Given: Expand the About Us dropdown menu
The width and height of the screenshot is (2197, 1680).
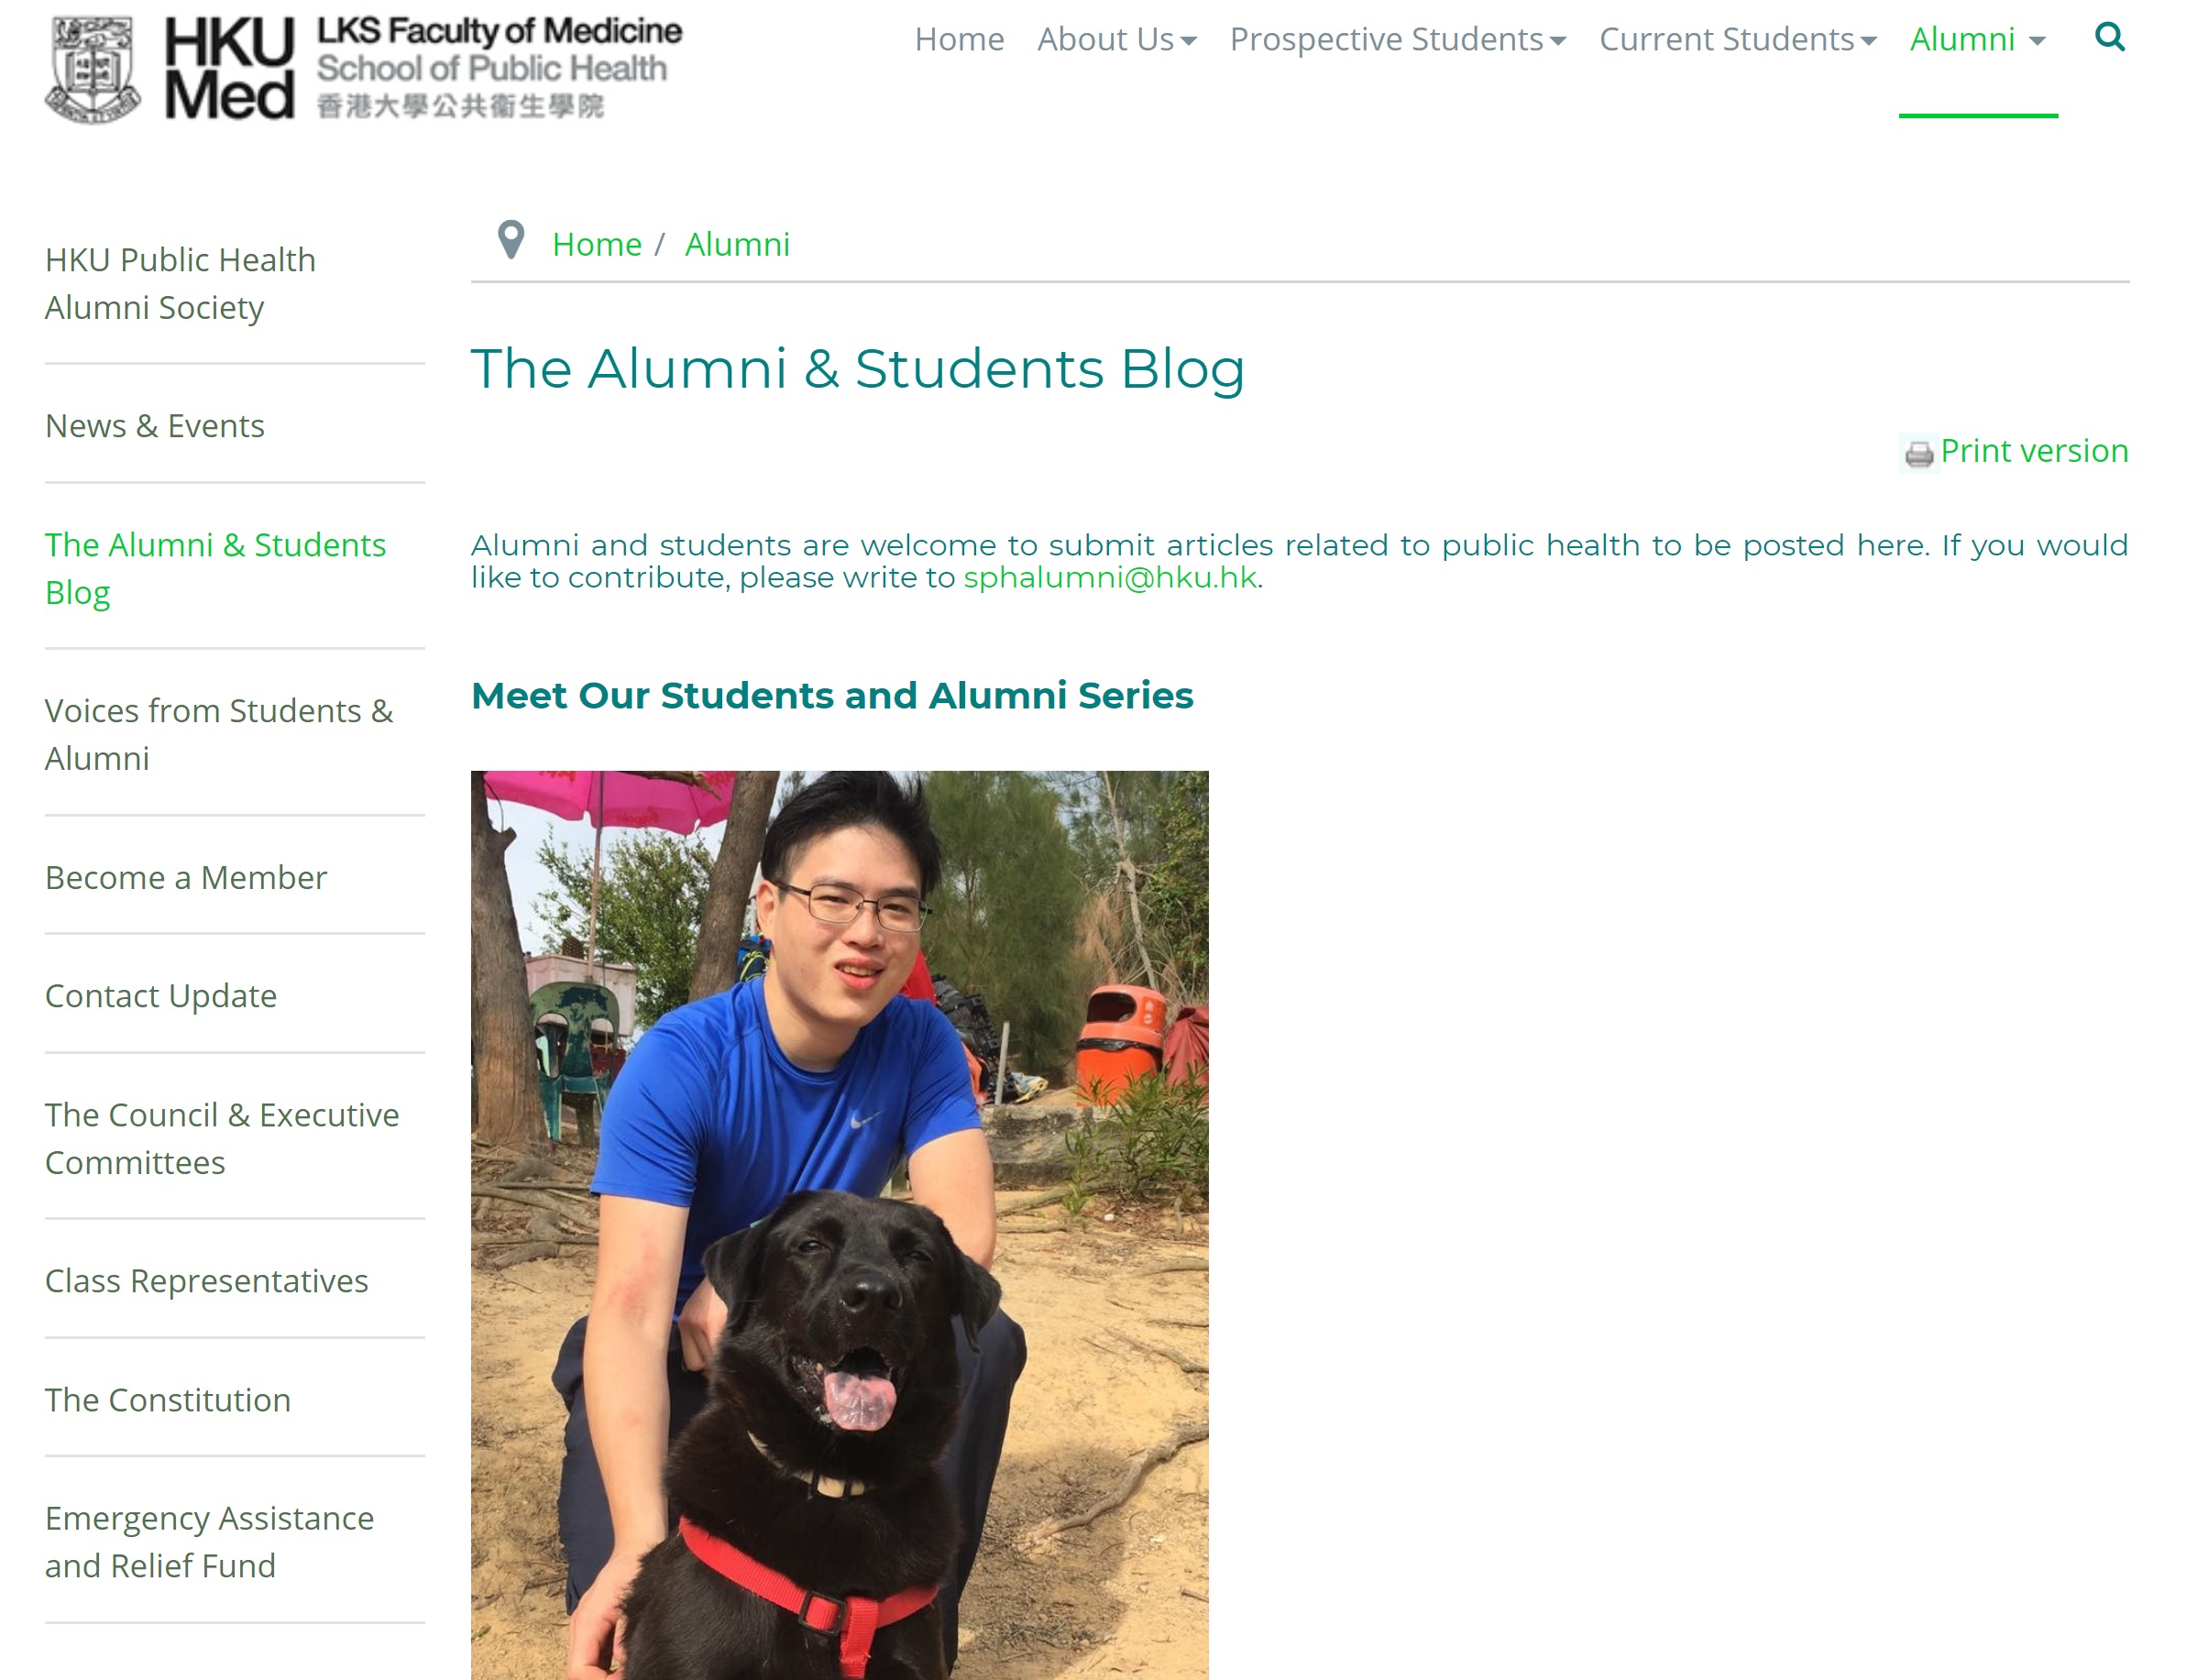Looking at the screenshot, I should coord(1116,39).
